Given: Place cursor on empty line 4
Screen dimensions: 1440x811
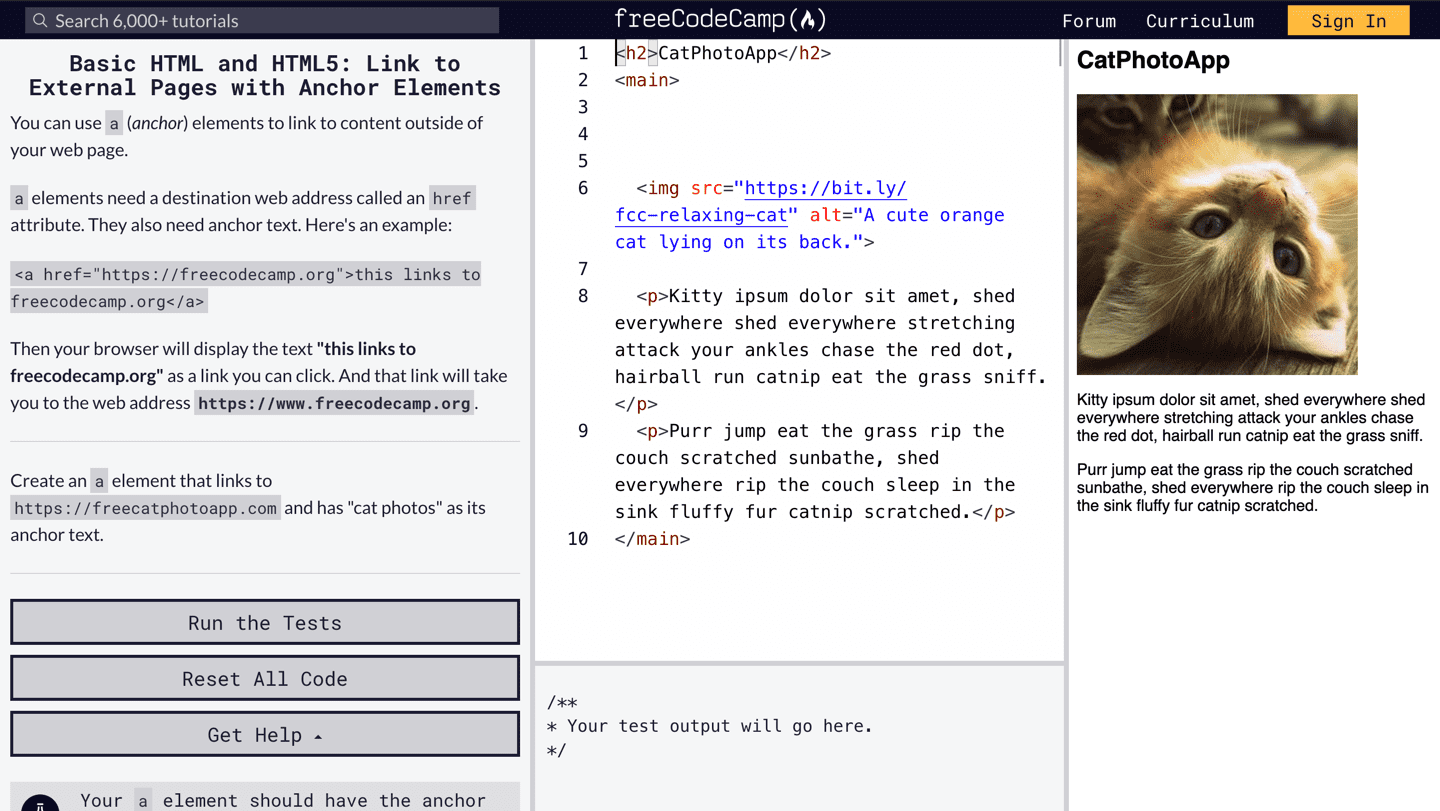Looking at the screenshot, I should 800,134.
